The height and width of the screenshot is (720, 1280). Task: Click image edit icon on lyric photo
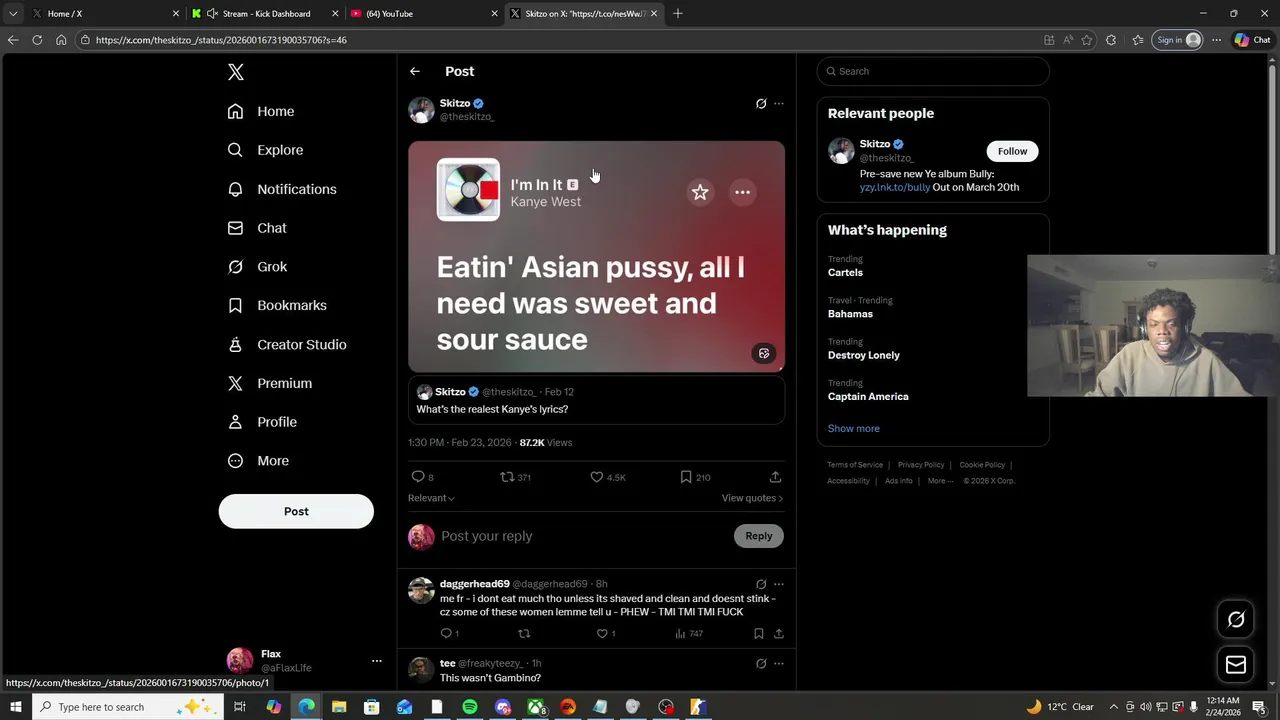coord(764,353)
